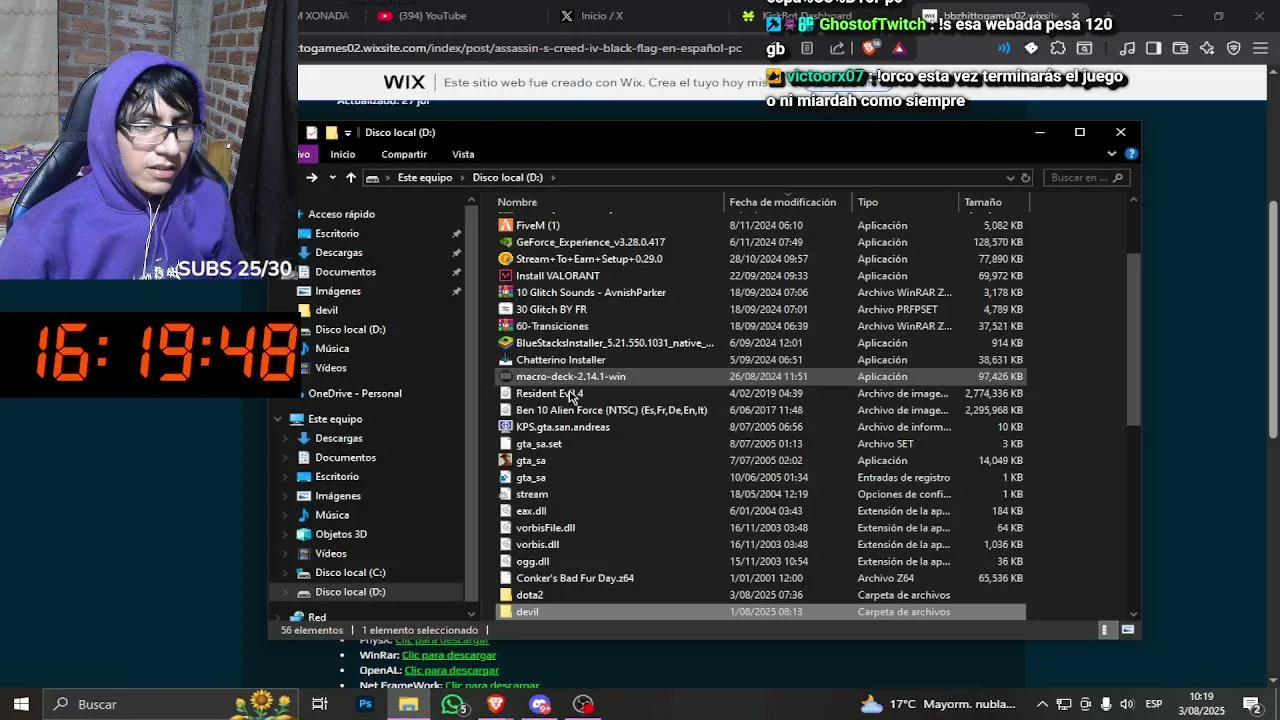Open OBS Studio from the taskbar
This screenshot has height=720, width=1280.
[583, 704]
